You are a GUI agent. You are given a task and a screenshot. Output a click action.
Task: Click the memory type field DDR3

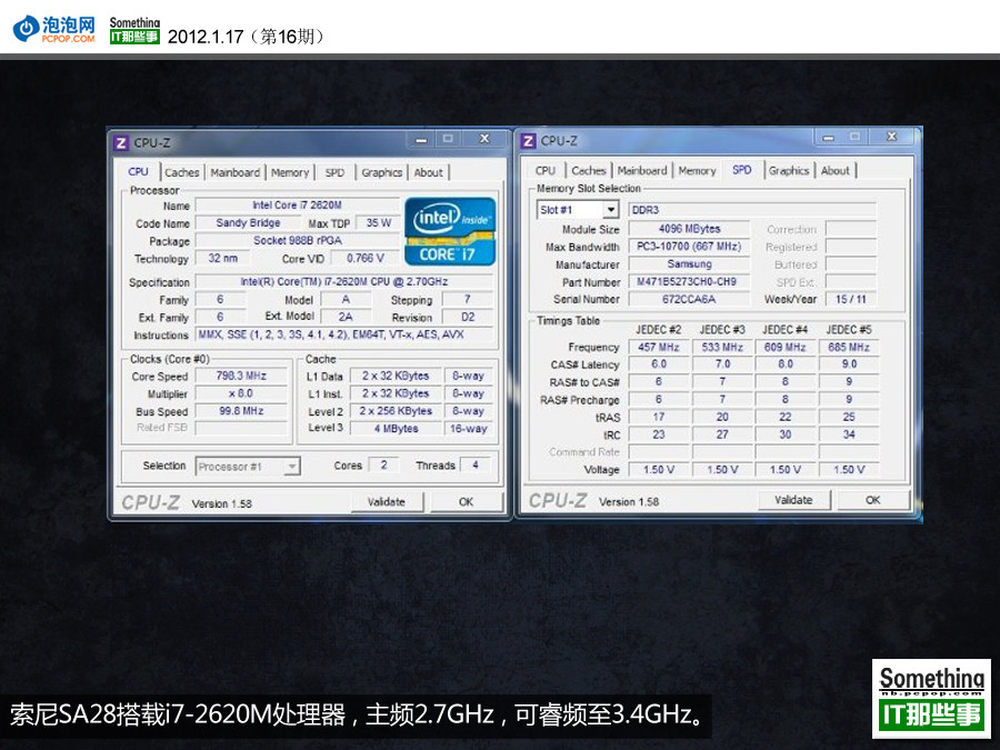(x=753, y=210)
